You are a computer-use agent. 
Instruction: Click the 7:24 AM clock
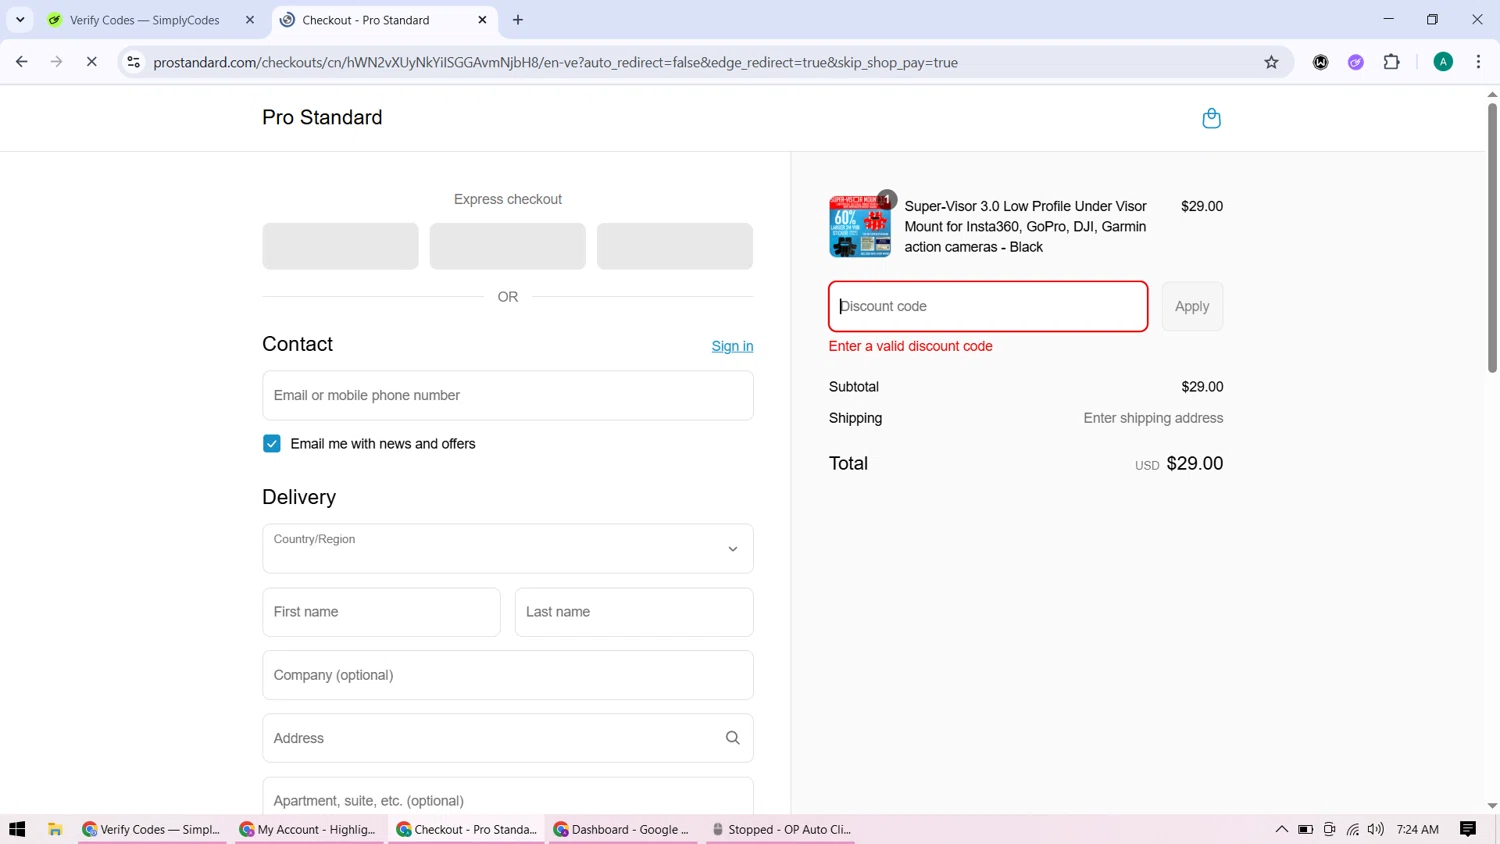pyautogui.click(x=1417, y=829)
